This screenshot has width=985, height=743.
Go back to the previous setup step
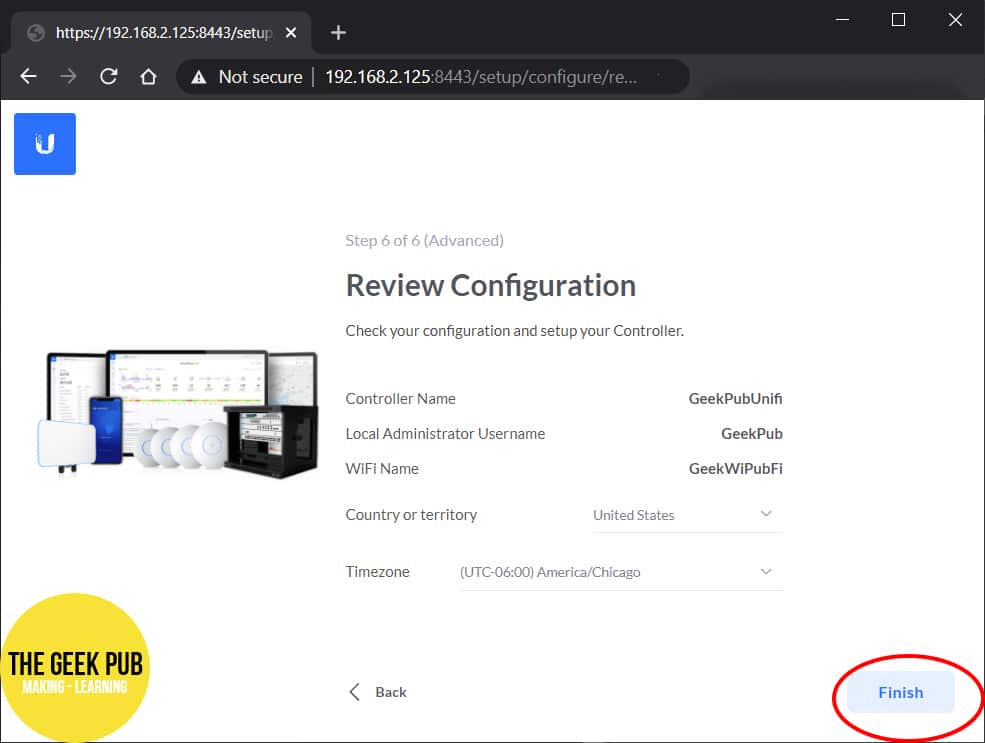coord(378,692)
